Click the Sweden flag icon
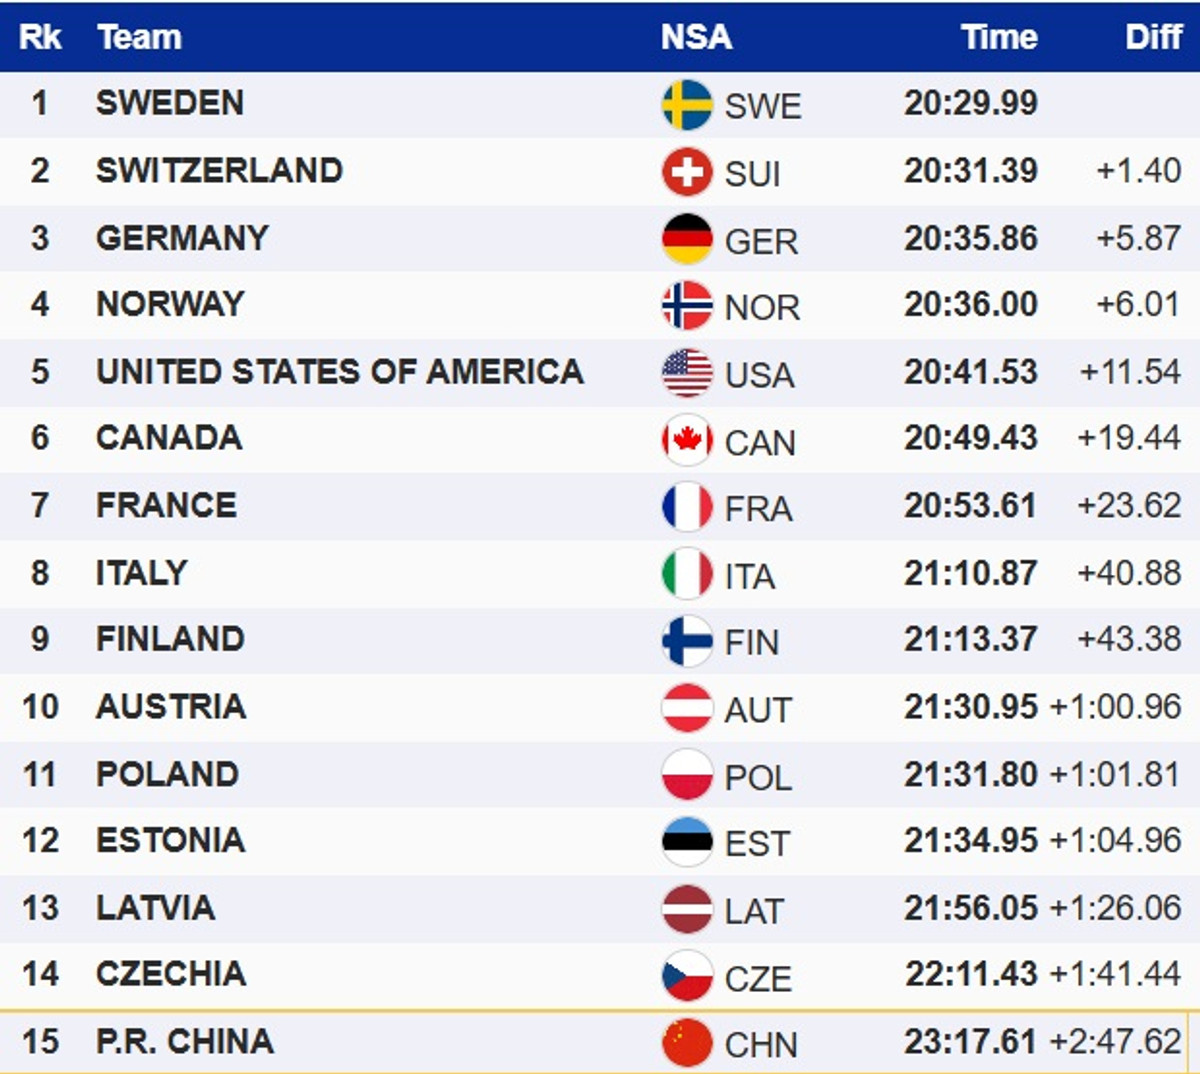 click(x=687, y=105)
